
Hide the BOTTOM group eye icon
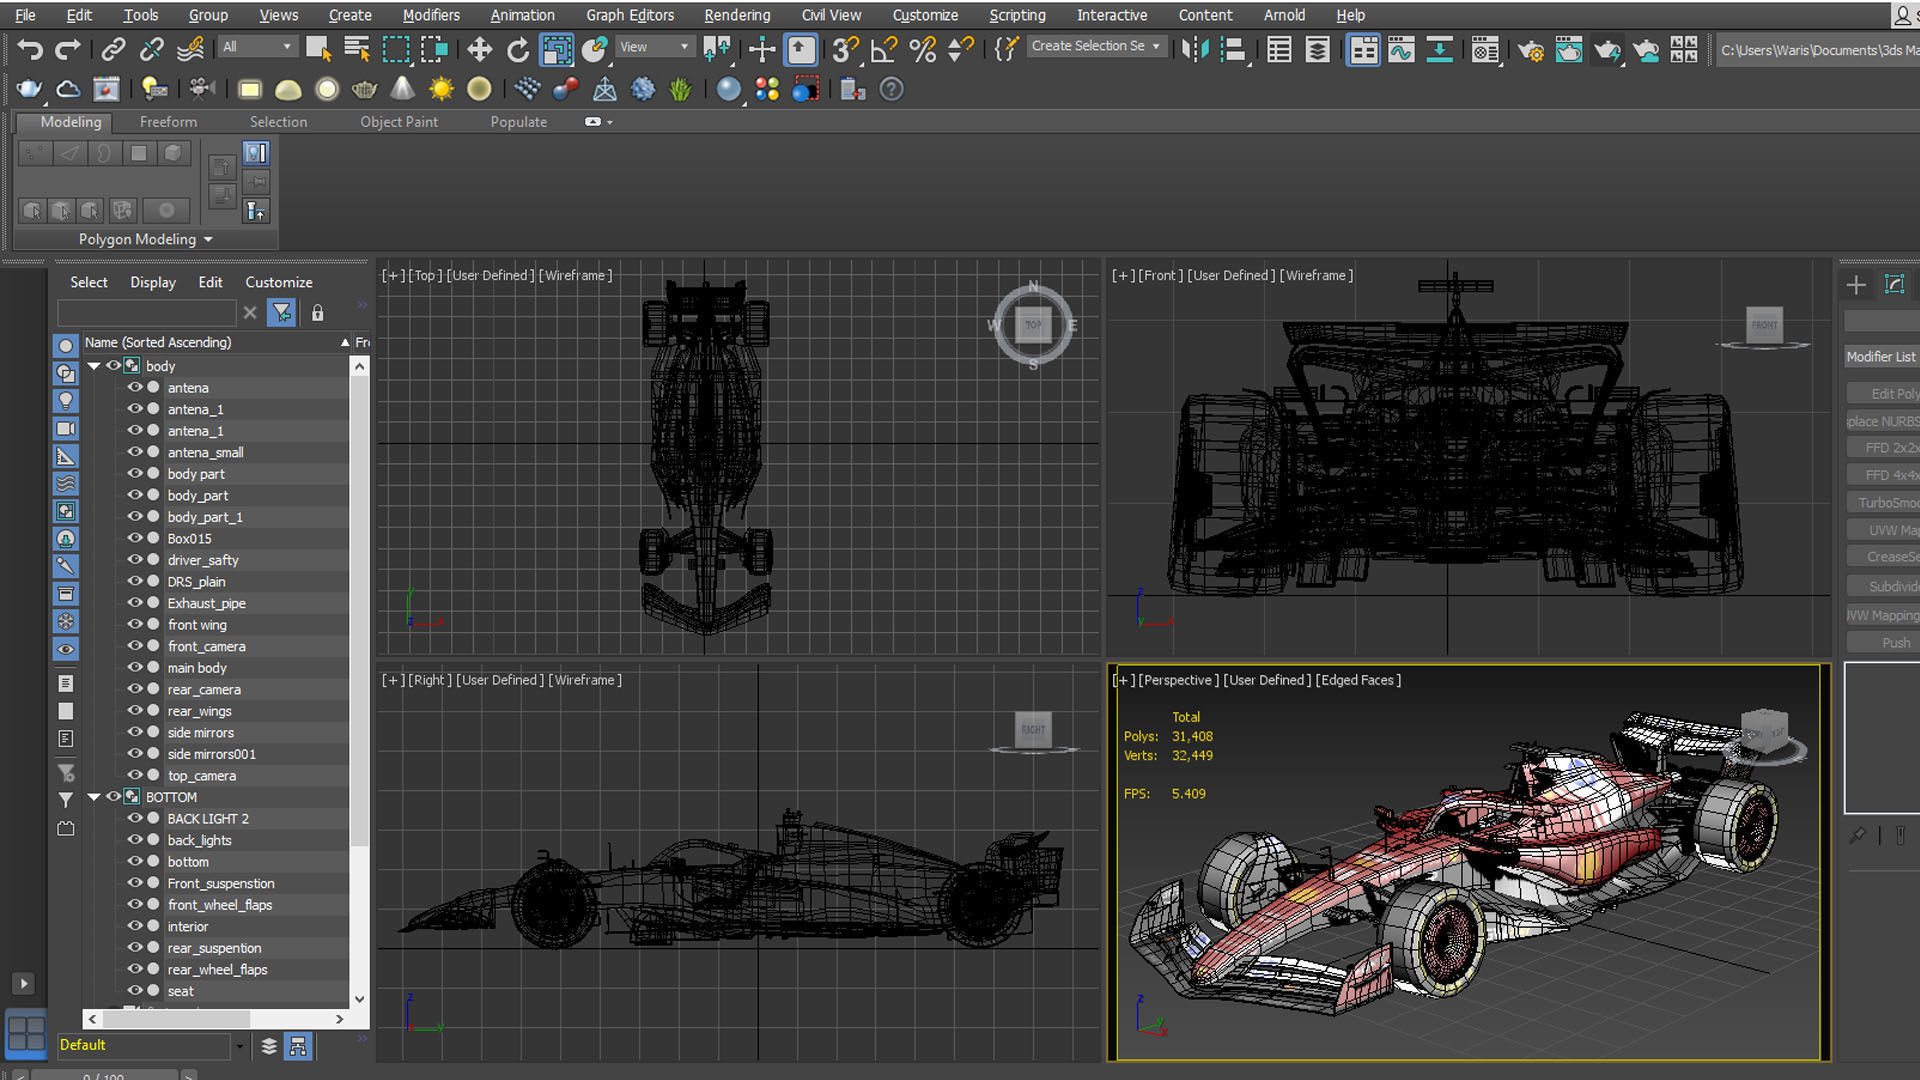[113, 797]
